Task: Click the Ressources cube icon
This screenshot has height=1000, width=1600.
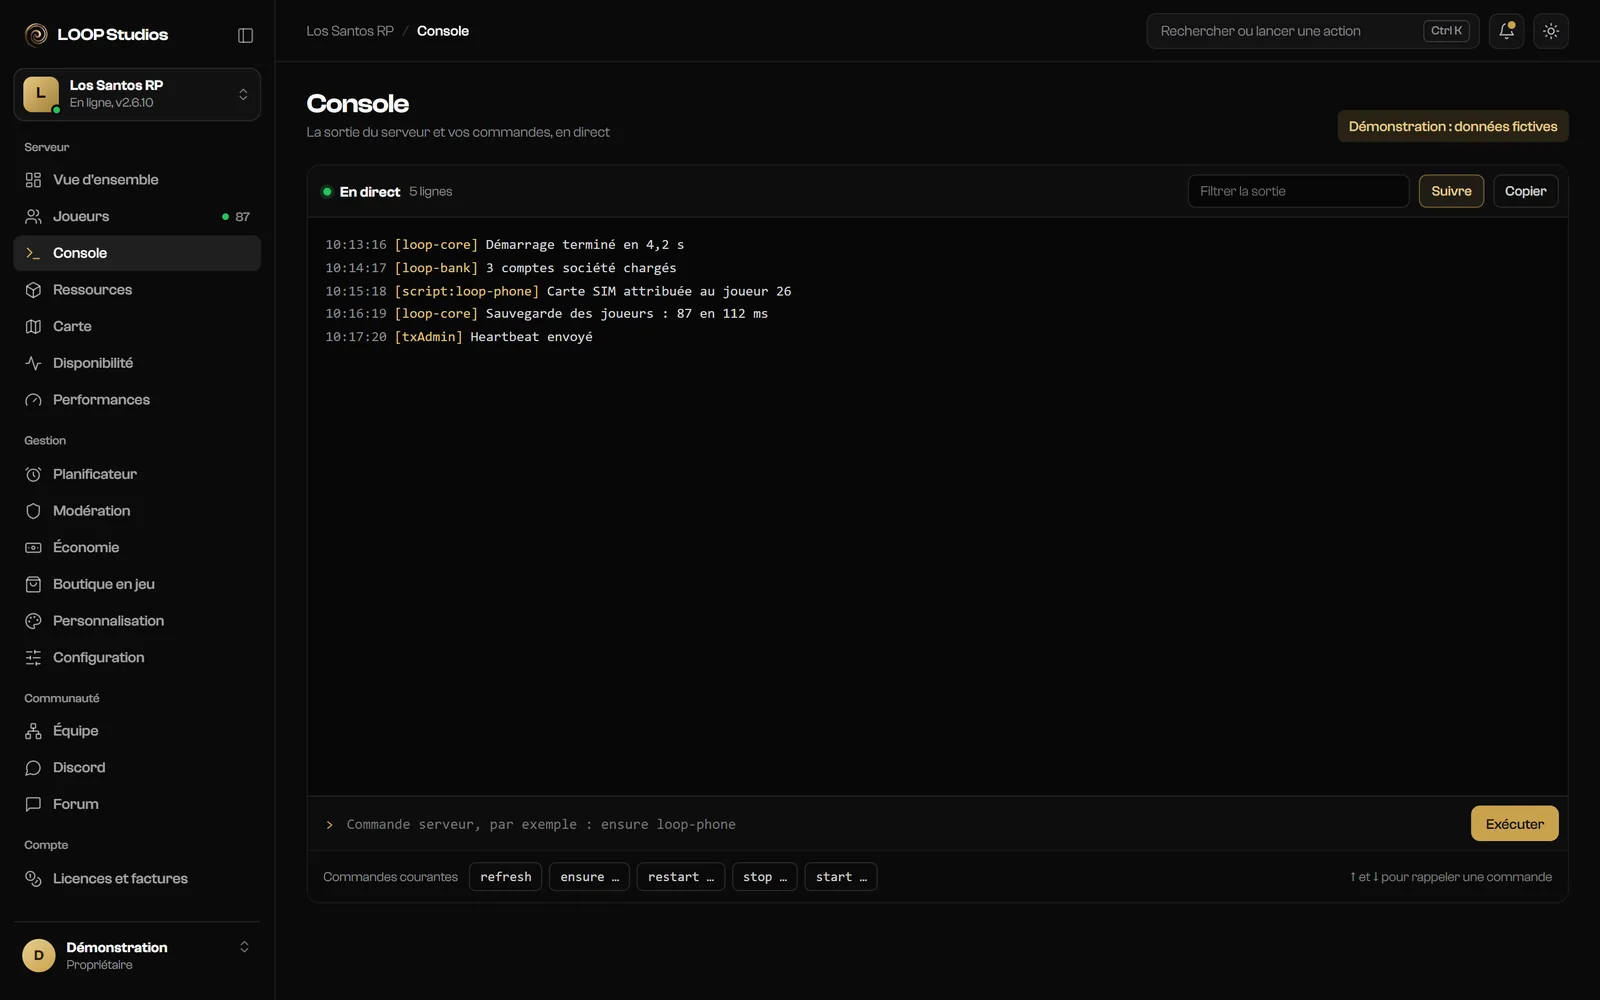Action: (33, 290)
